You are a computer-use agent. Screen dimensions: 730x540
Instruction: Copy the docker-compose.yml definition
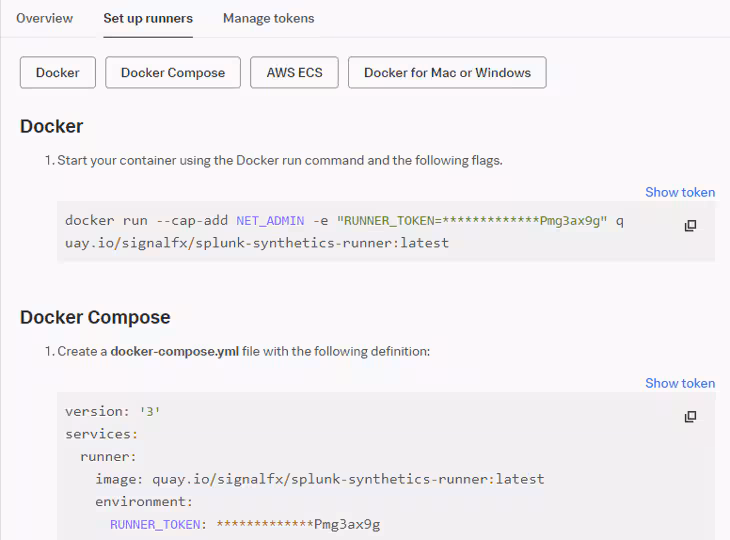[x=690, y=417]
